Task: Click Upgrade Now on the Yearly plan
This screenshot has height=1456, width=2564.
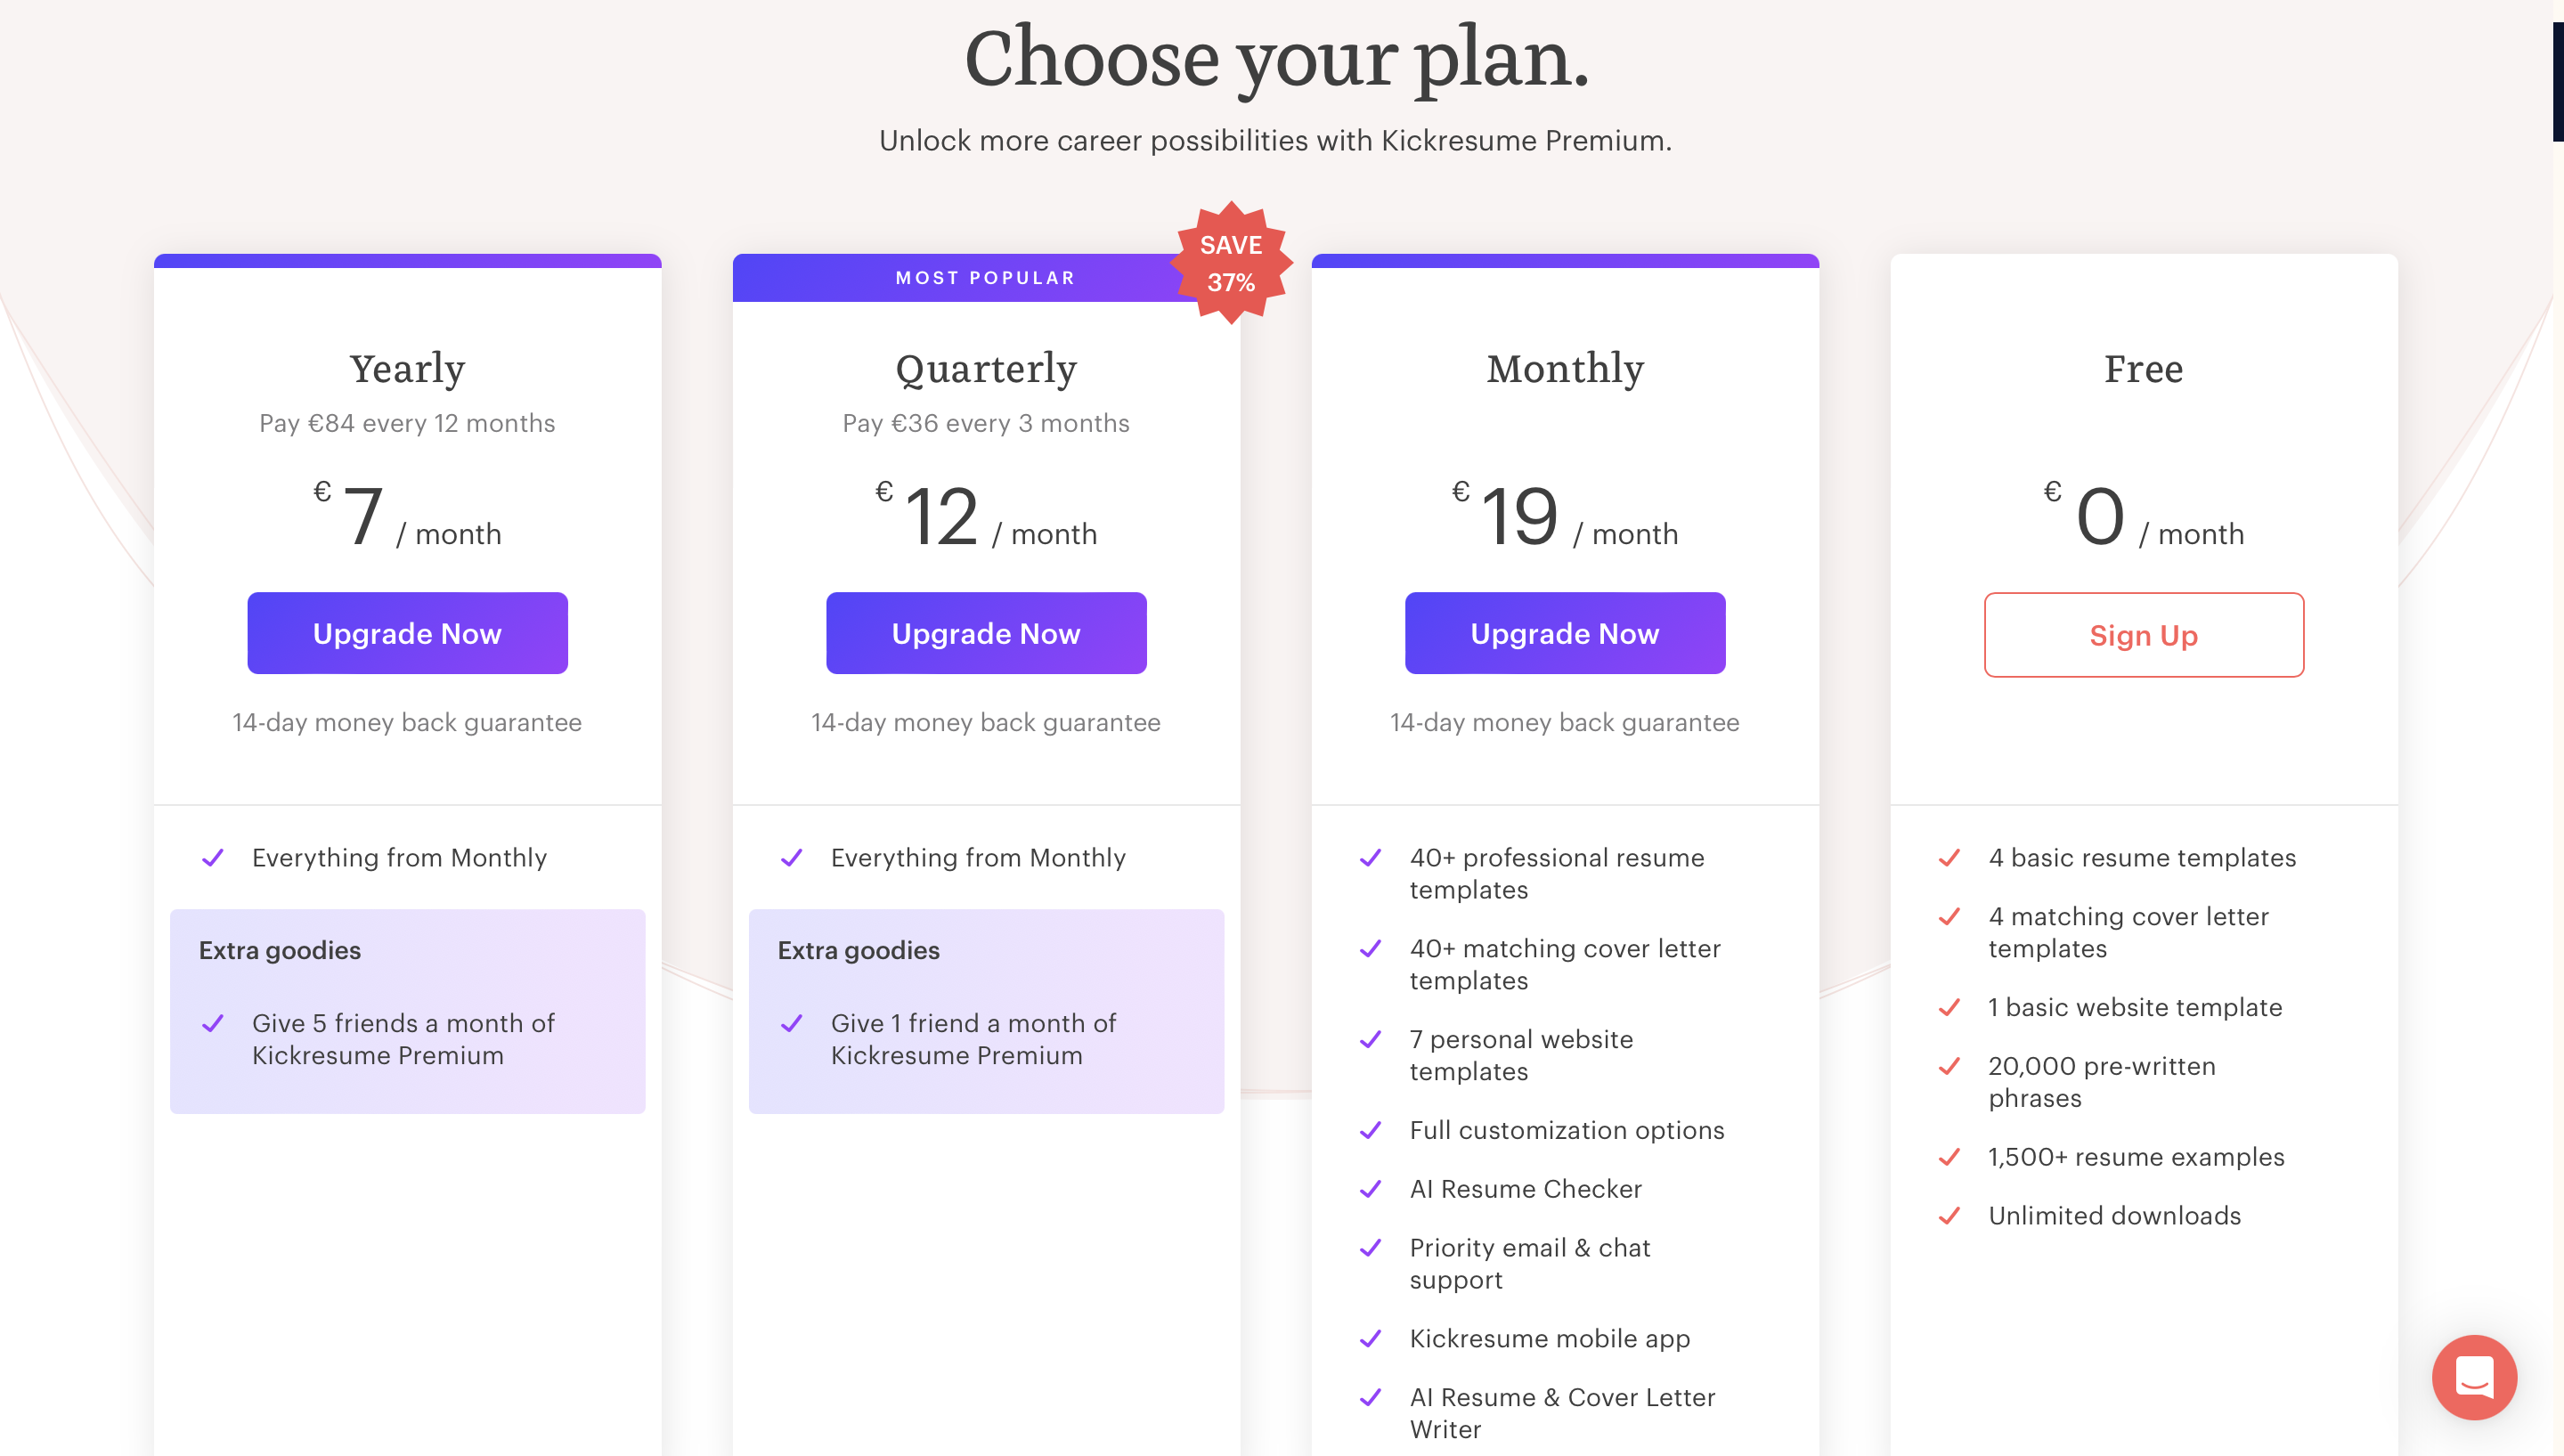Action: [407, 632]
